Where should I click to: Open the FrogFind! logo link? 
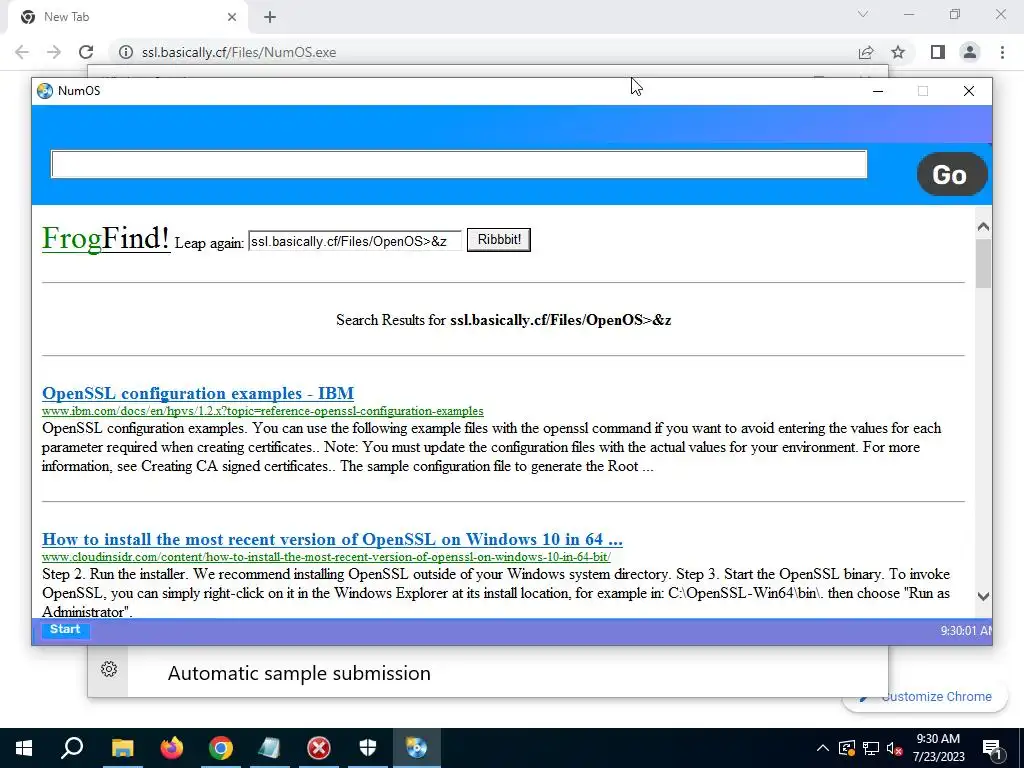(106, 238)
